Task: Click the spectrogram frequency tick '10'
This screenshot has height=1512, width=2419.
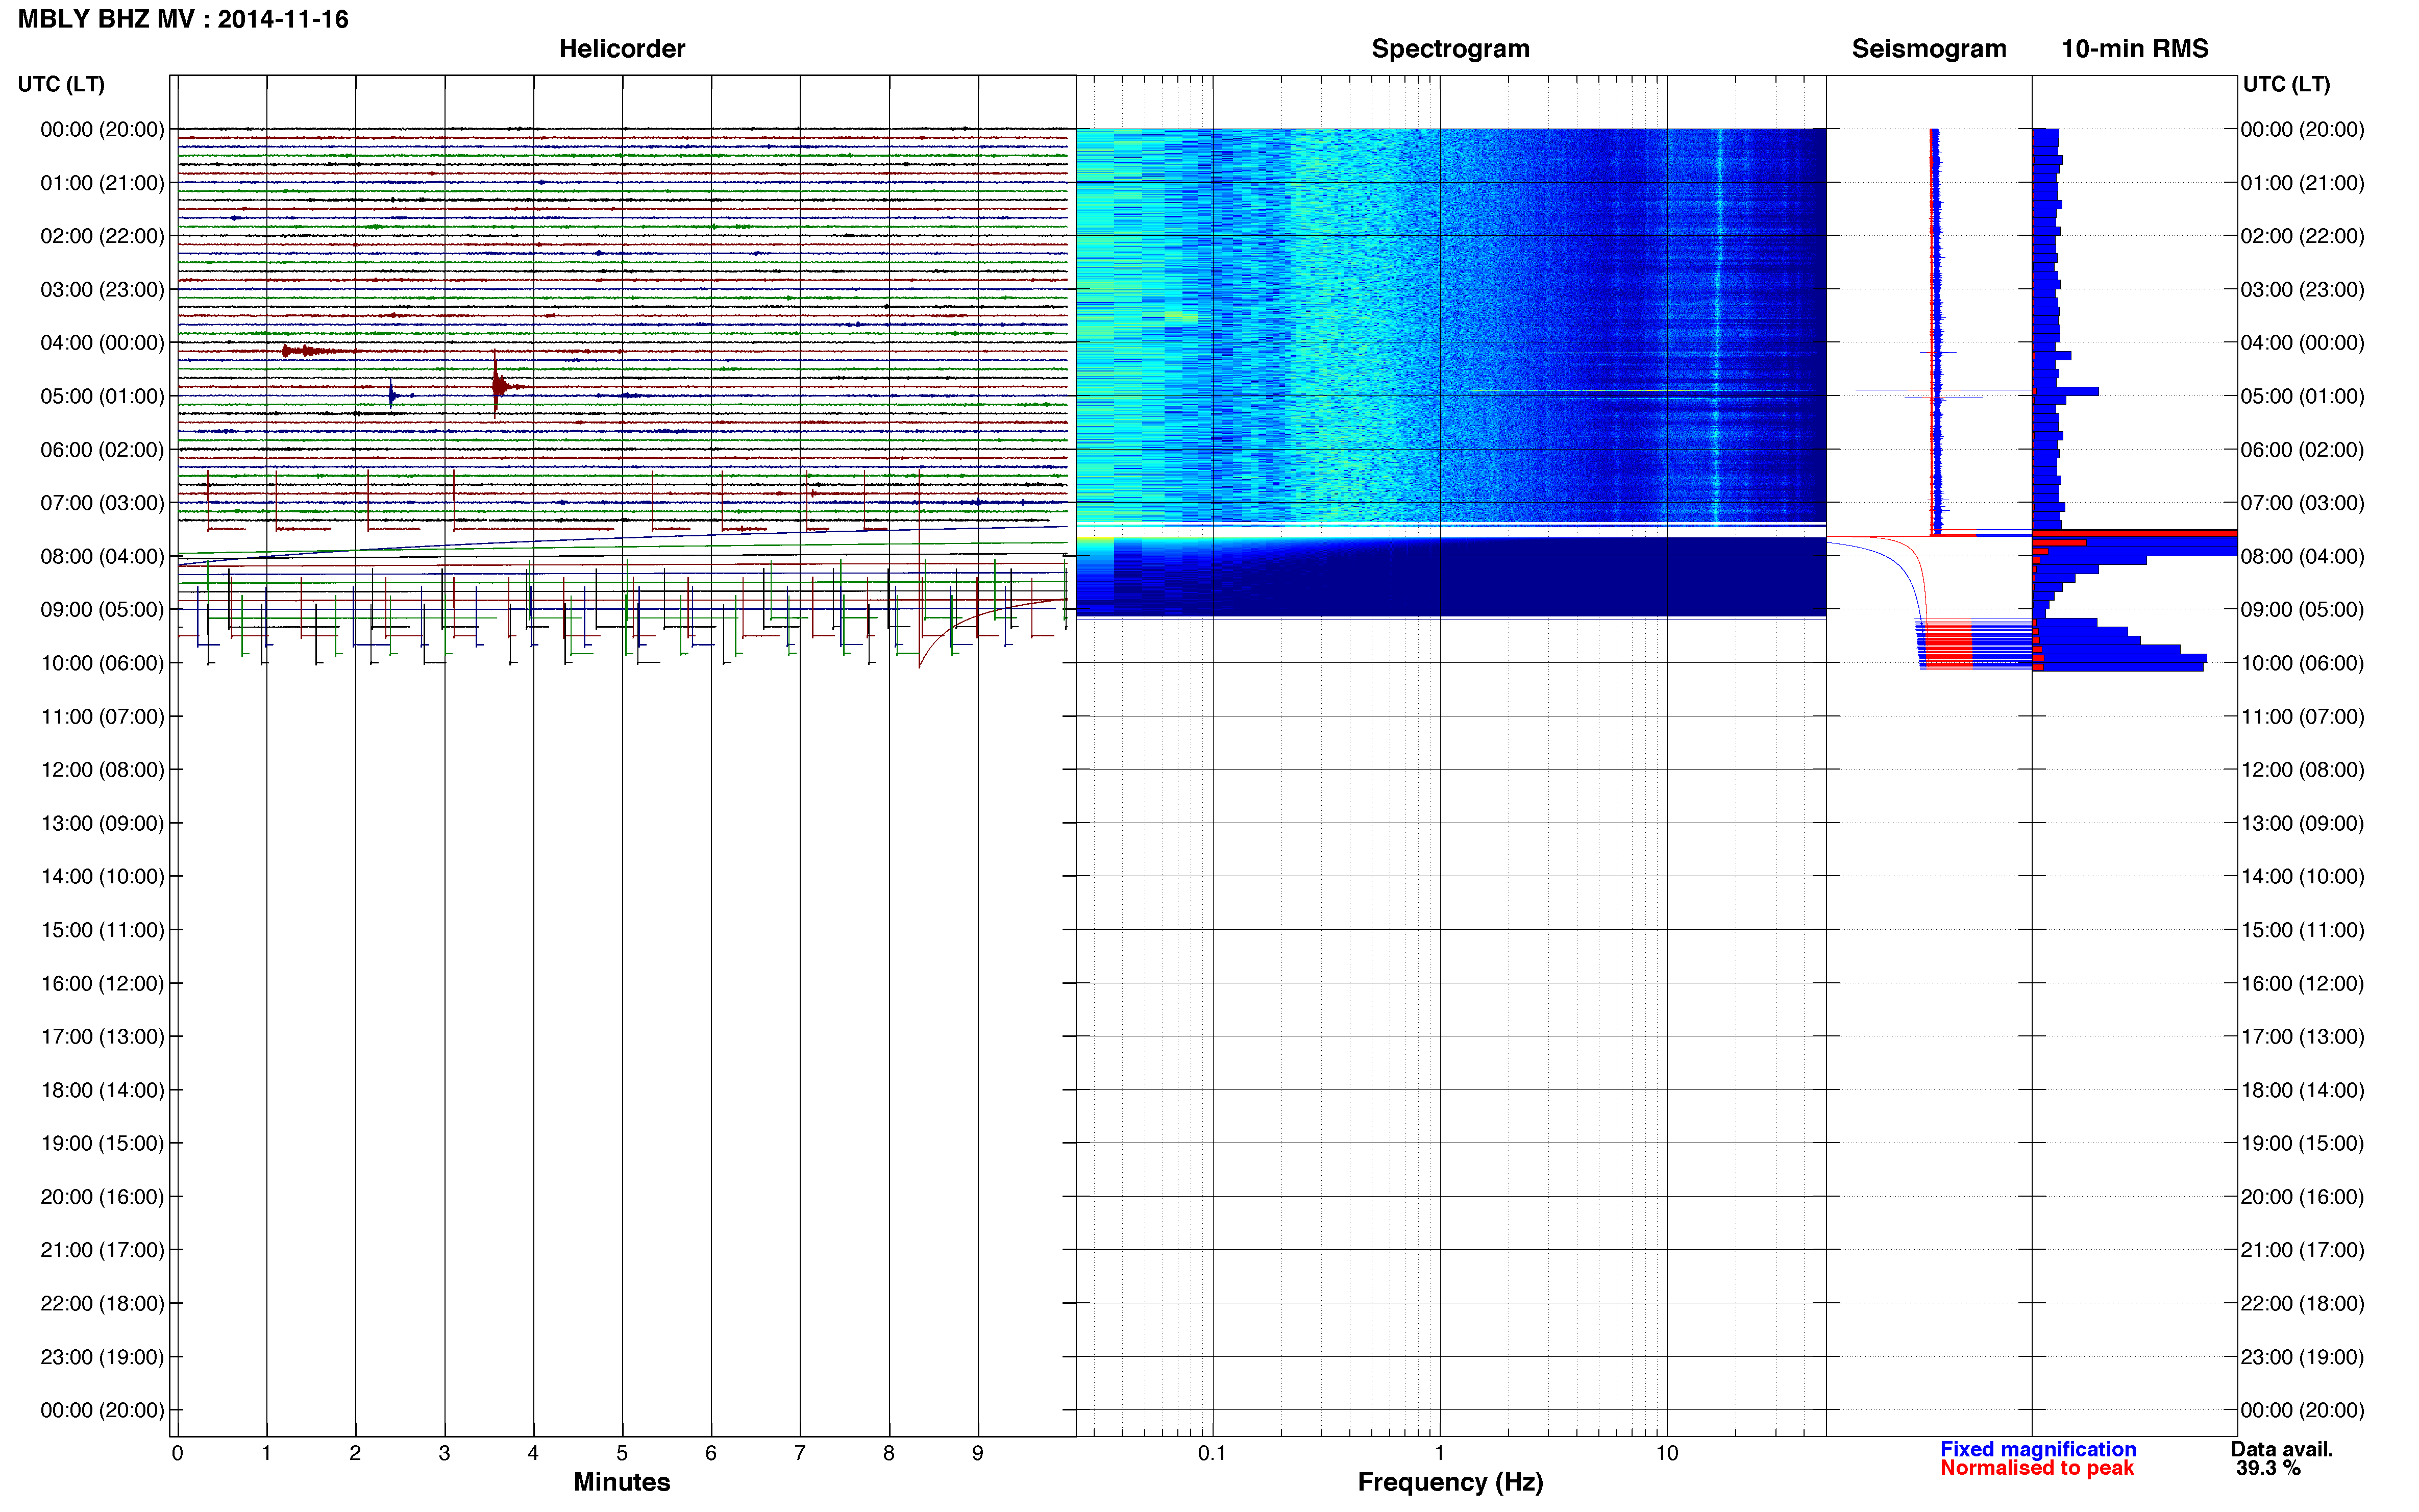Action: coord(1666,1453)
